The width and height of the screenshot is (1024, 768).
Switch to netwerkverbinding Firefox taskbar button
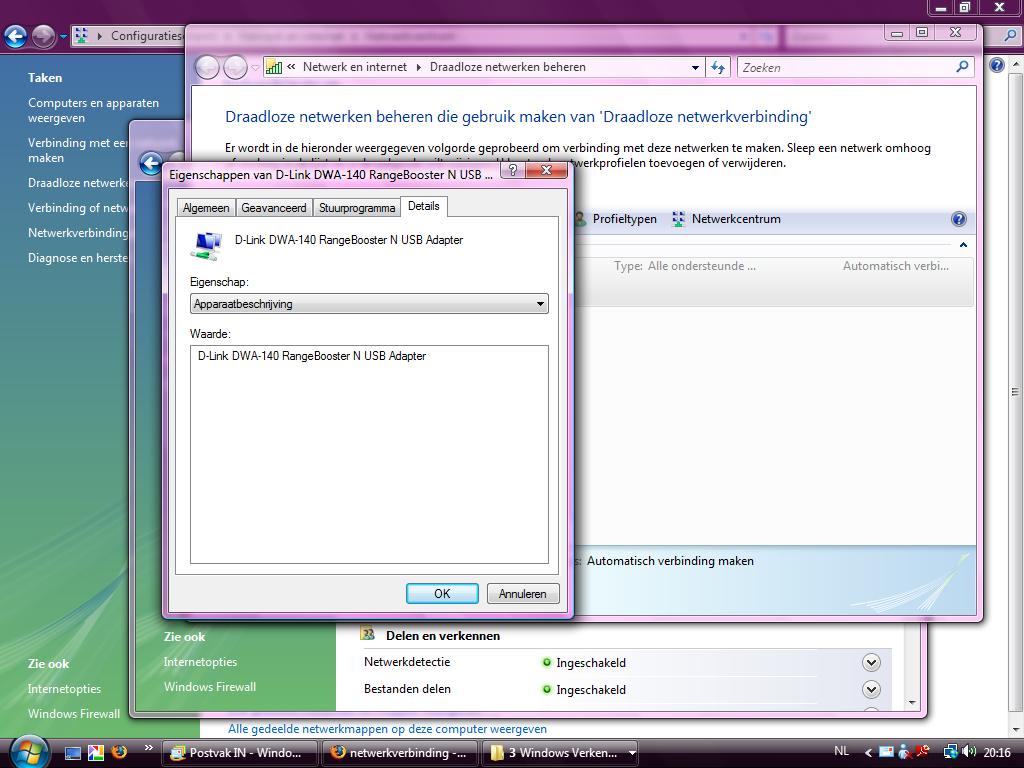tap(400, 752)
